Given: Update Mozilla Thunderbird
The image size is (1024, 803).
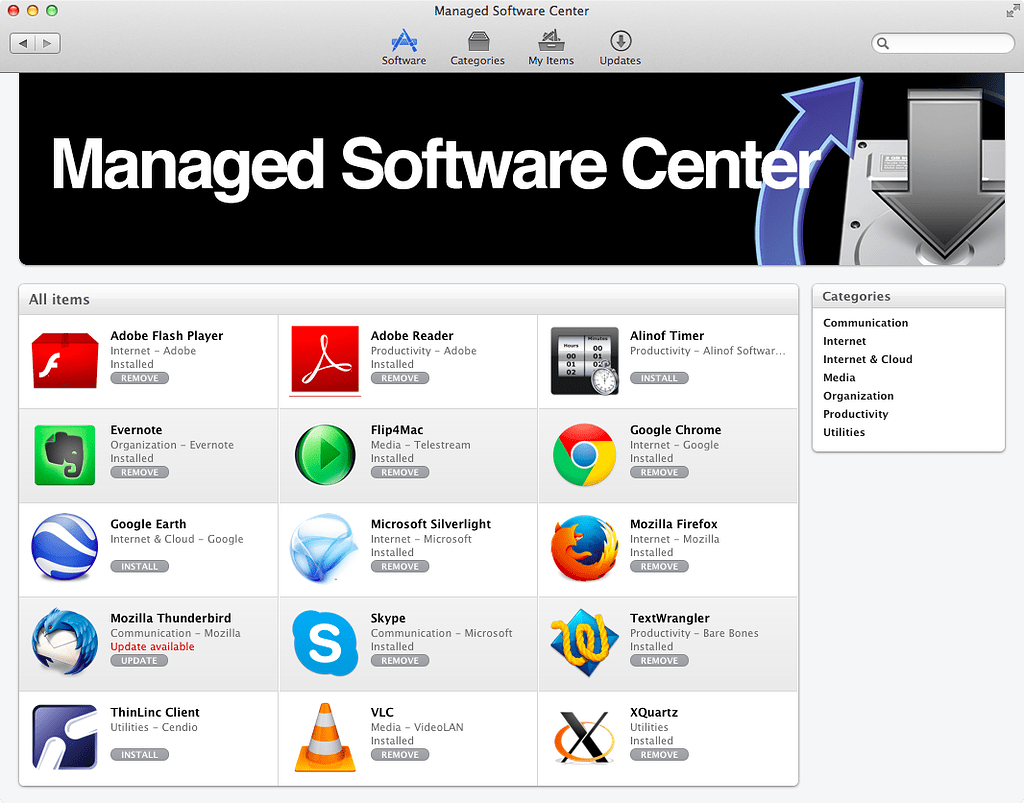Looking at the screenshot, I should click(139, 661).
